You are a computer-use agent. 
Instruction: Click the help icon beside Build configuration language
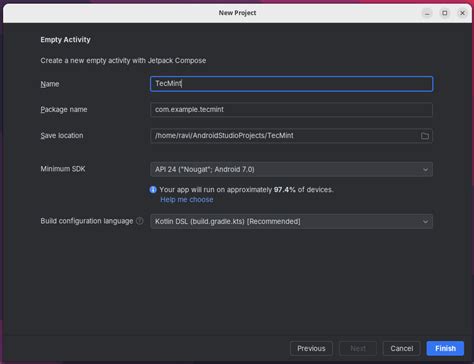140,221
